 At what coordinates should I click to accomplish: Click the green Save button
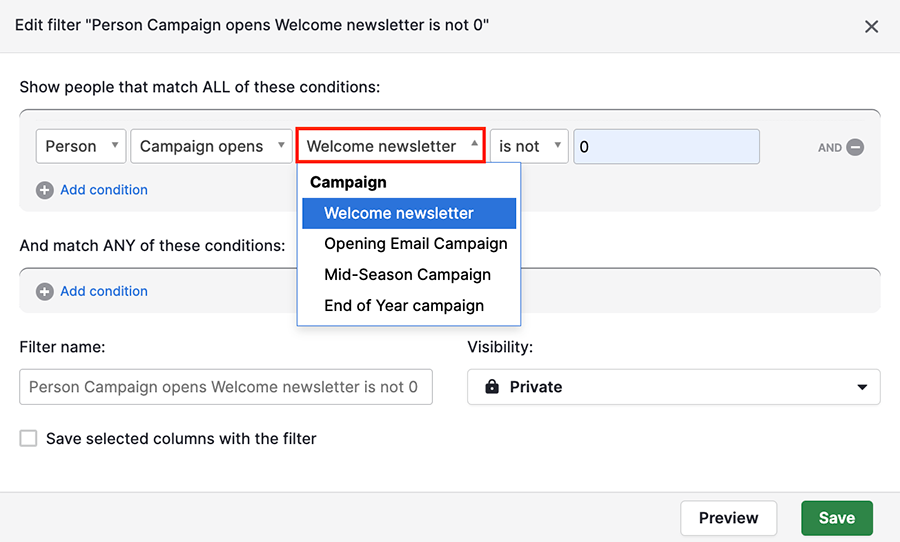click(x=837, y=518)
